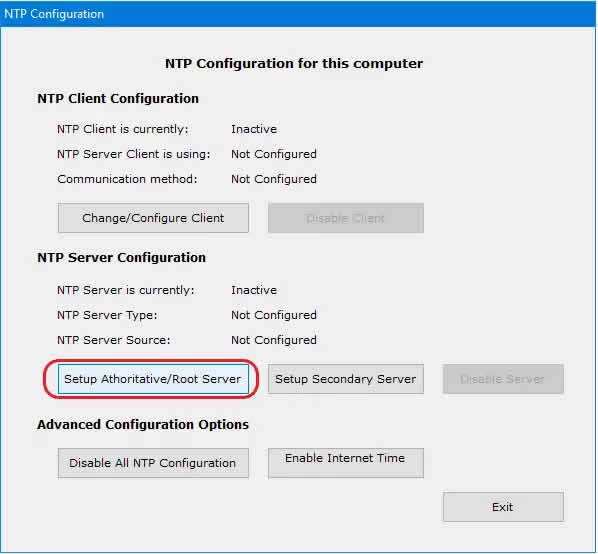
Task: Click the 'NTP Server Client is using:' label
Action: click(x=133, y=154)
